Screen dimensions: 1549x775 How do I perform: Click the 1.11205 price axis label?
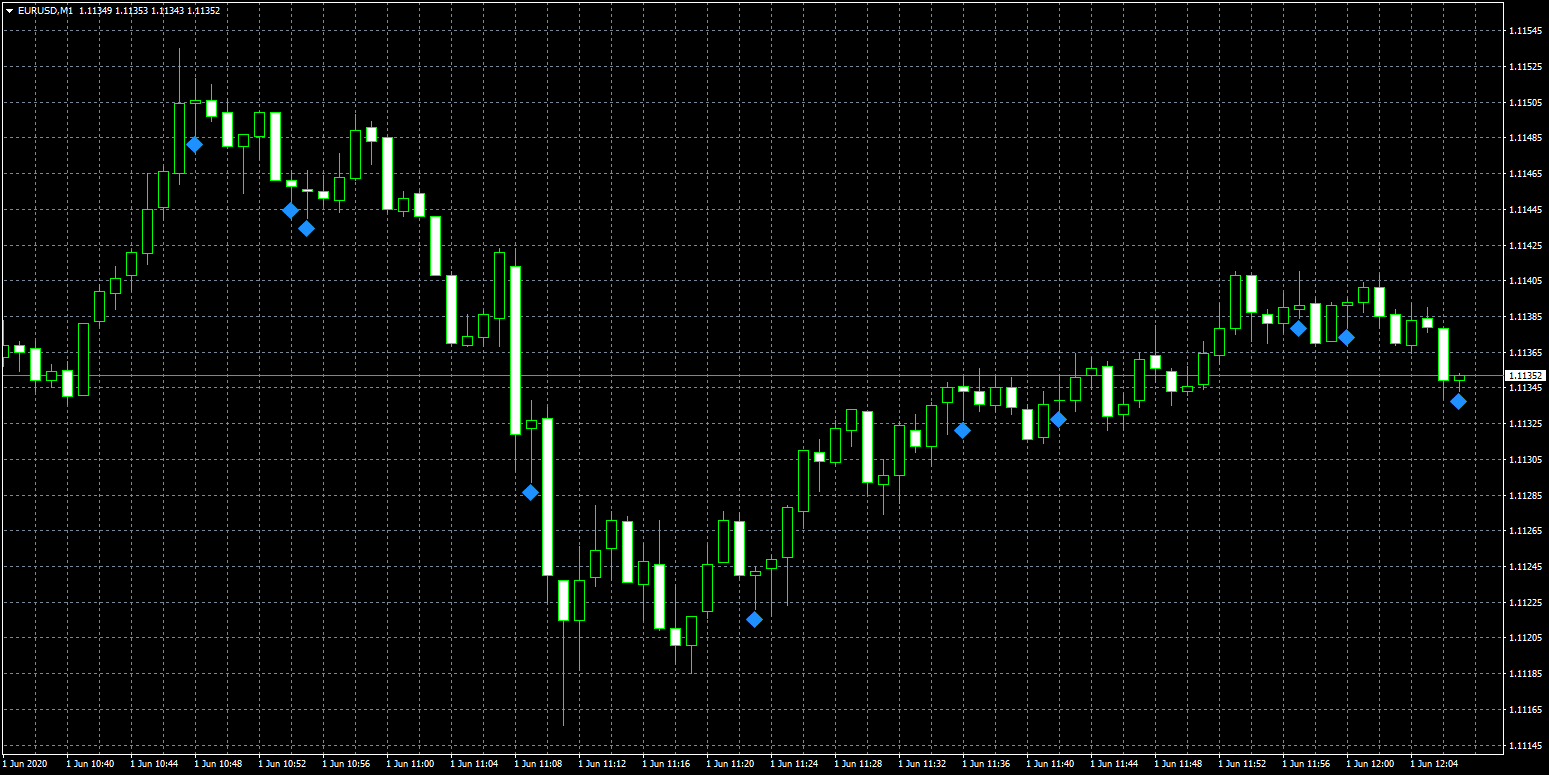(1525, 638)
